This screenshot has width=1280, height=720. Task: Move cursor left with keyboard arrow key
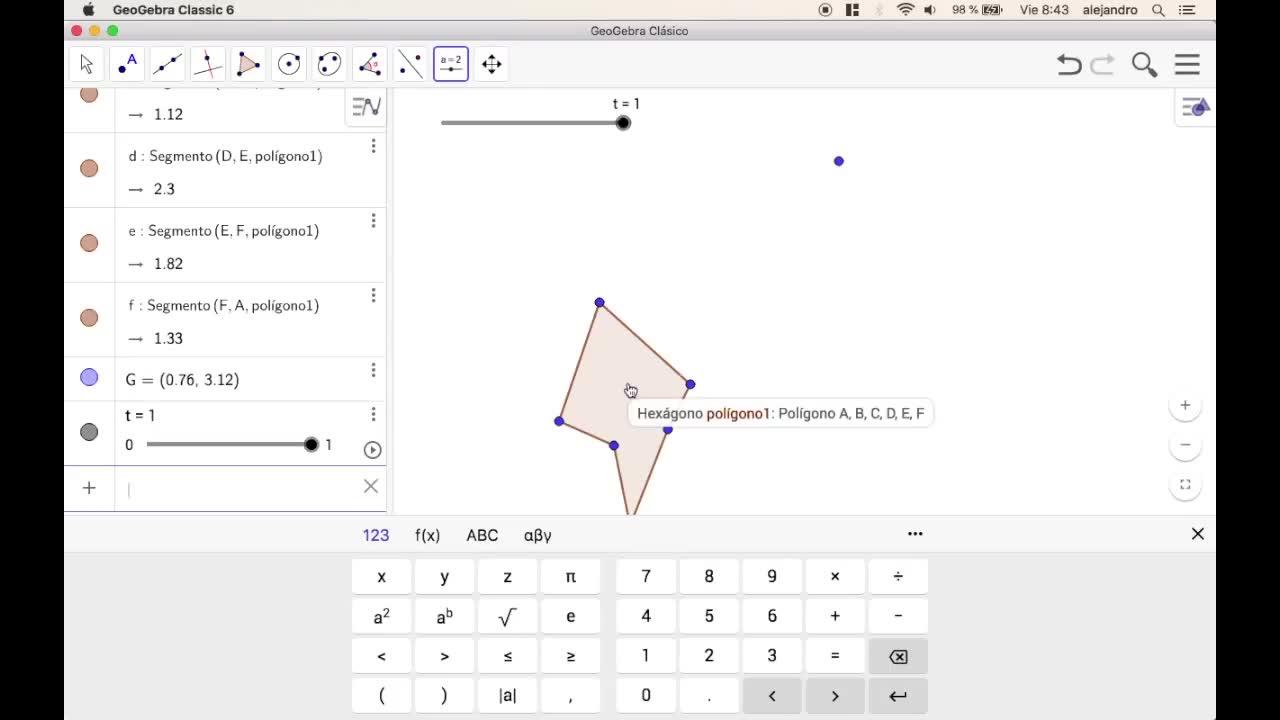pyautogui.click(x=771, y=696)
